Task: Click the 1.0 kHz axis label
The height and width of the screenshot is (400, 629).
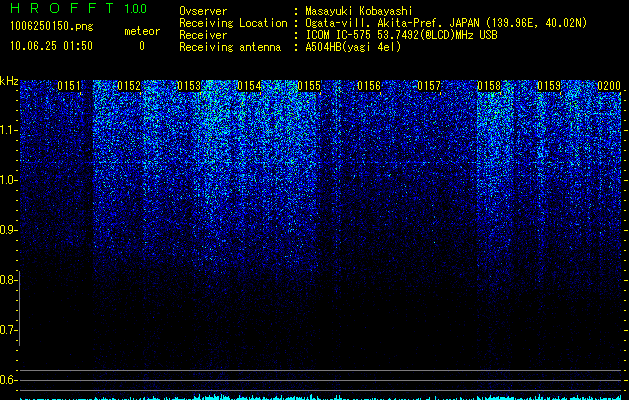Action: click(x=8, y=180)
